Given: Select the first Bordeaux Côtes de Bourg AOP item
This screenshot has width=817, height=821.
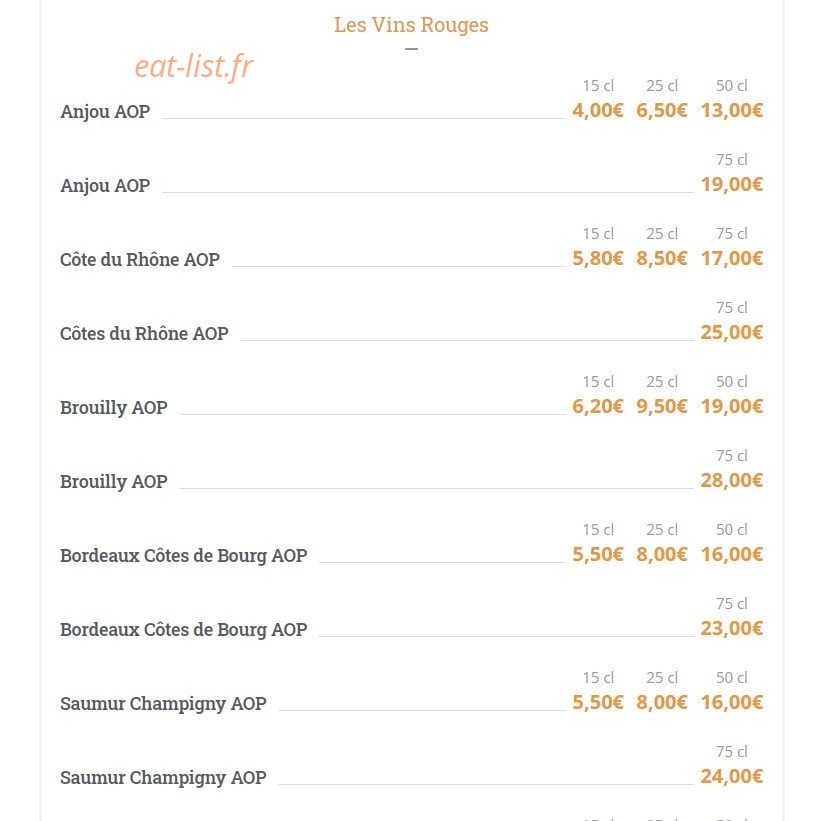Looking at the screenshot, I should [x=184, y=556].
